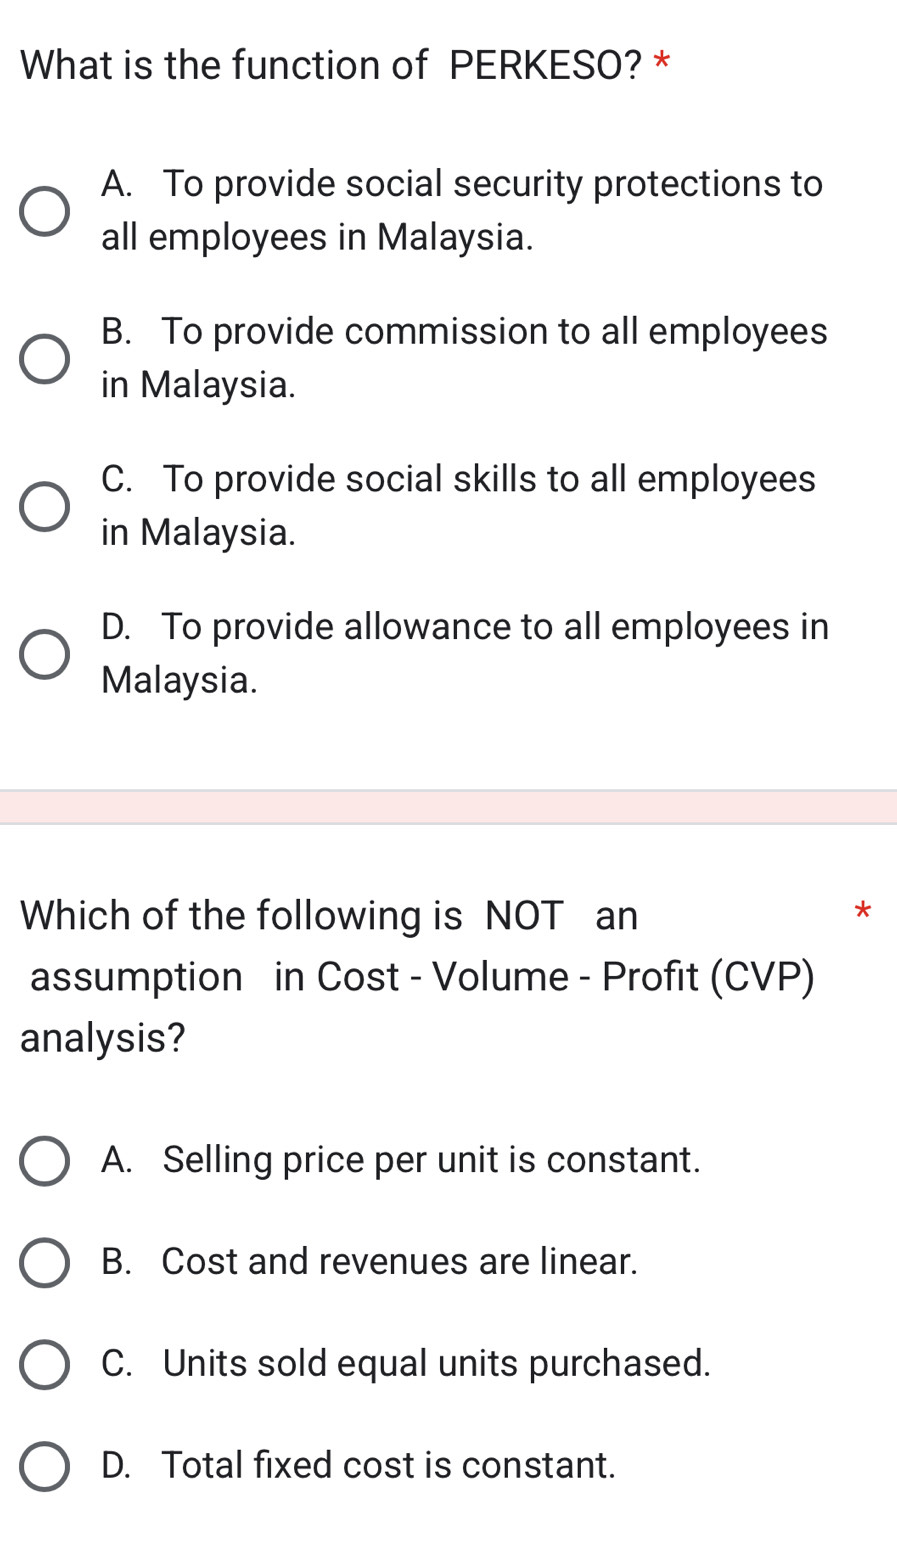Select 'Selling price per unit is constant' radio
The width and height of the screenshot is (897, 1559).
click(45, 1161)
